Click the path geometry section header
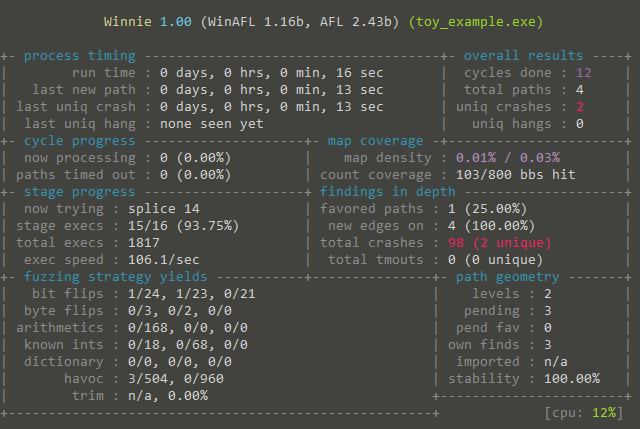This screenshot has width=640, height=429. [507, 277]
